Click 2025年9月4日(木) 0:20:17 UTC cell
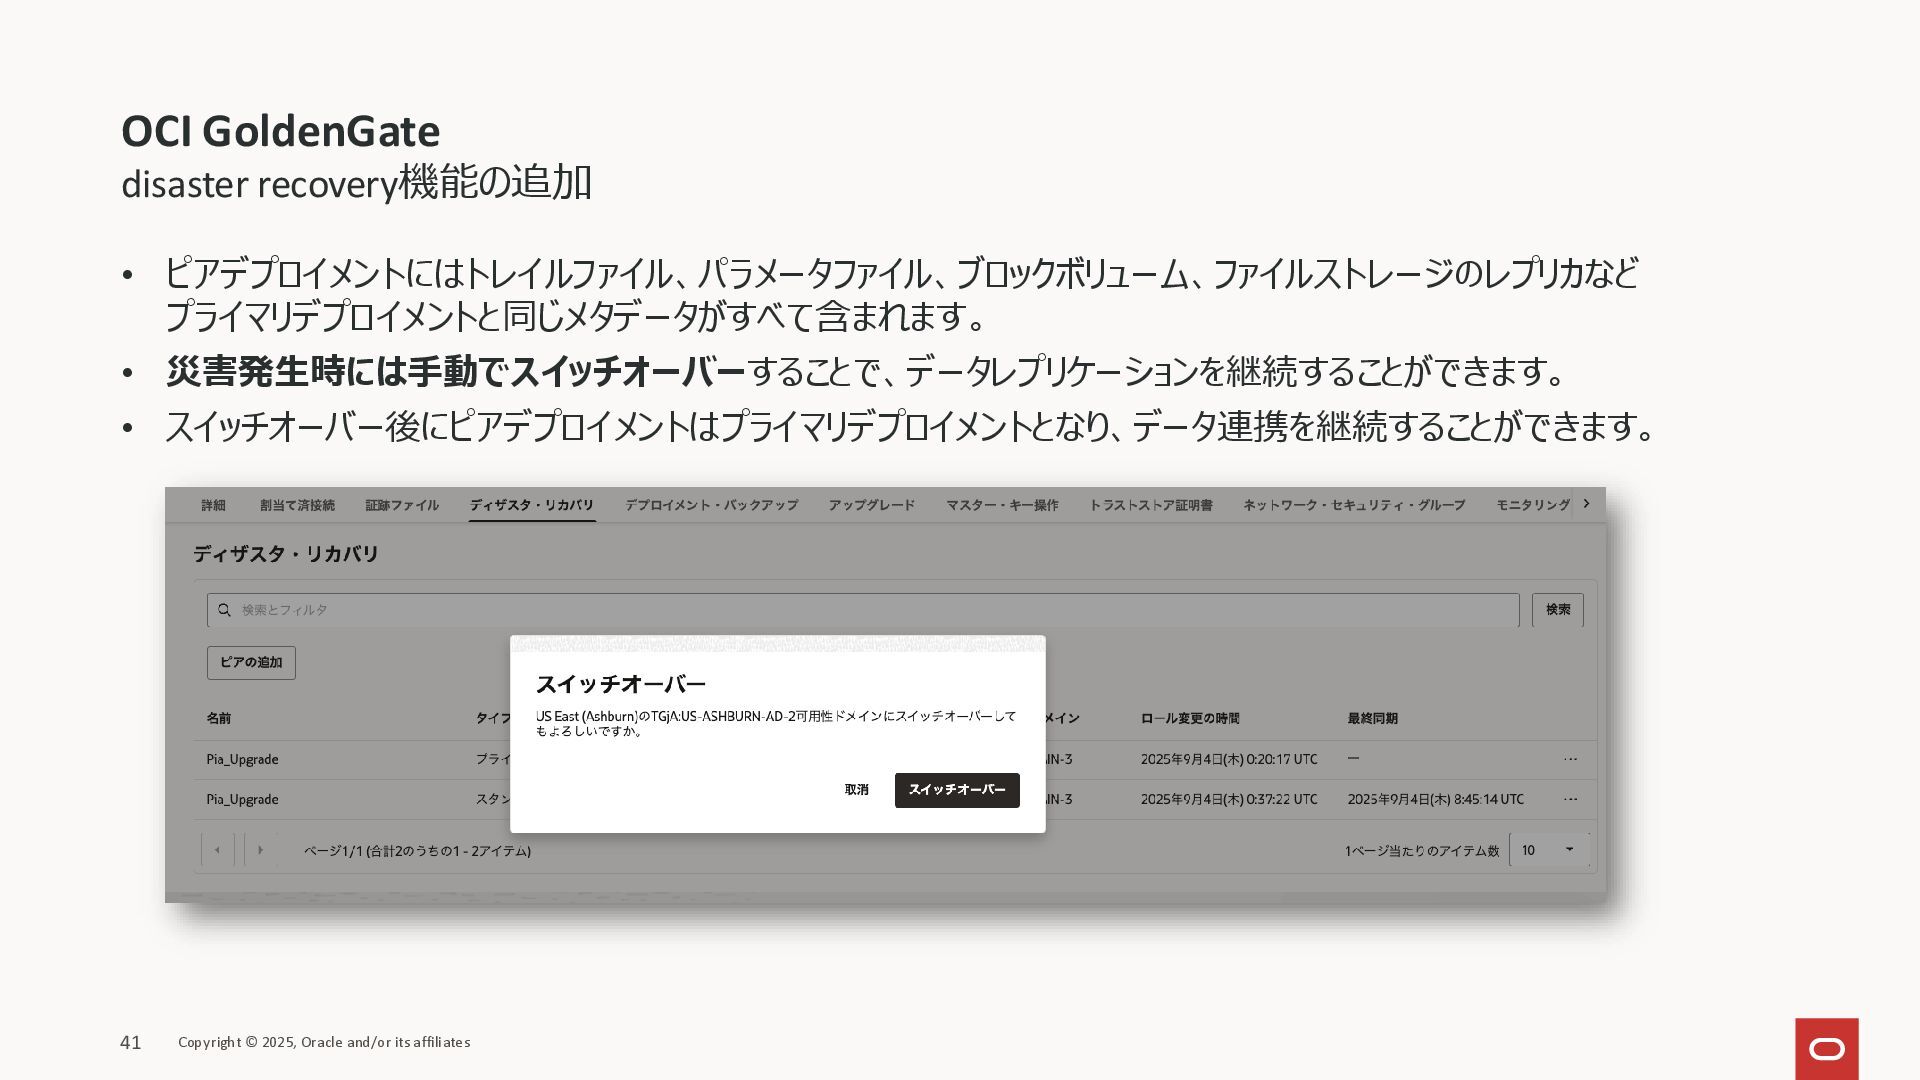Screen dimensions: 1920x1080 click(x=1229, y=759)
